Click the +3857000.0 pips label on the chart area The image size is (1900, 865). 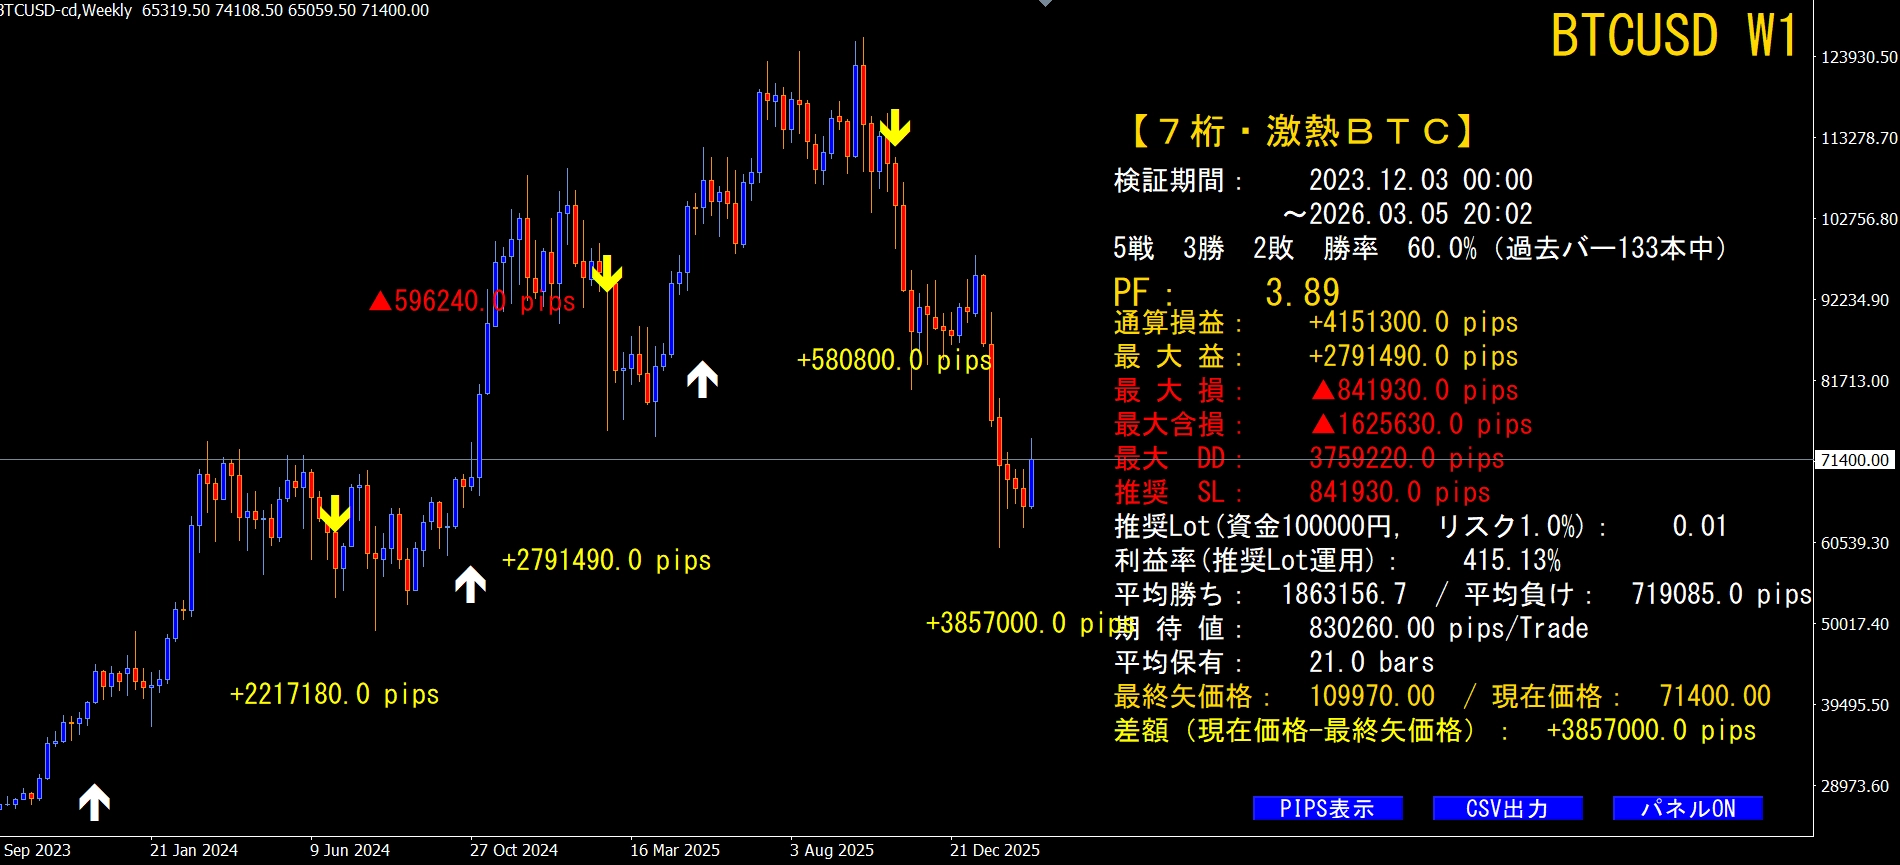coord(1031,623)
